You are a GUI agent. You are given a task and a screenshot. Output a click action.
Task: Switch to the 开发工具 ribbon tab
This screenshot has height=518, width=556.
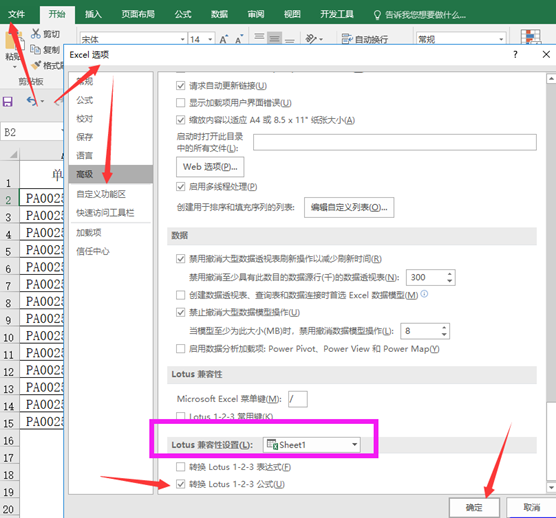tap(337, 14)
